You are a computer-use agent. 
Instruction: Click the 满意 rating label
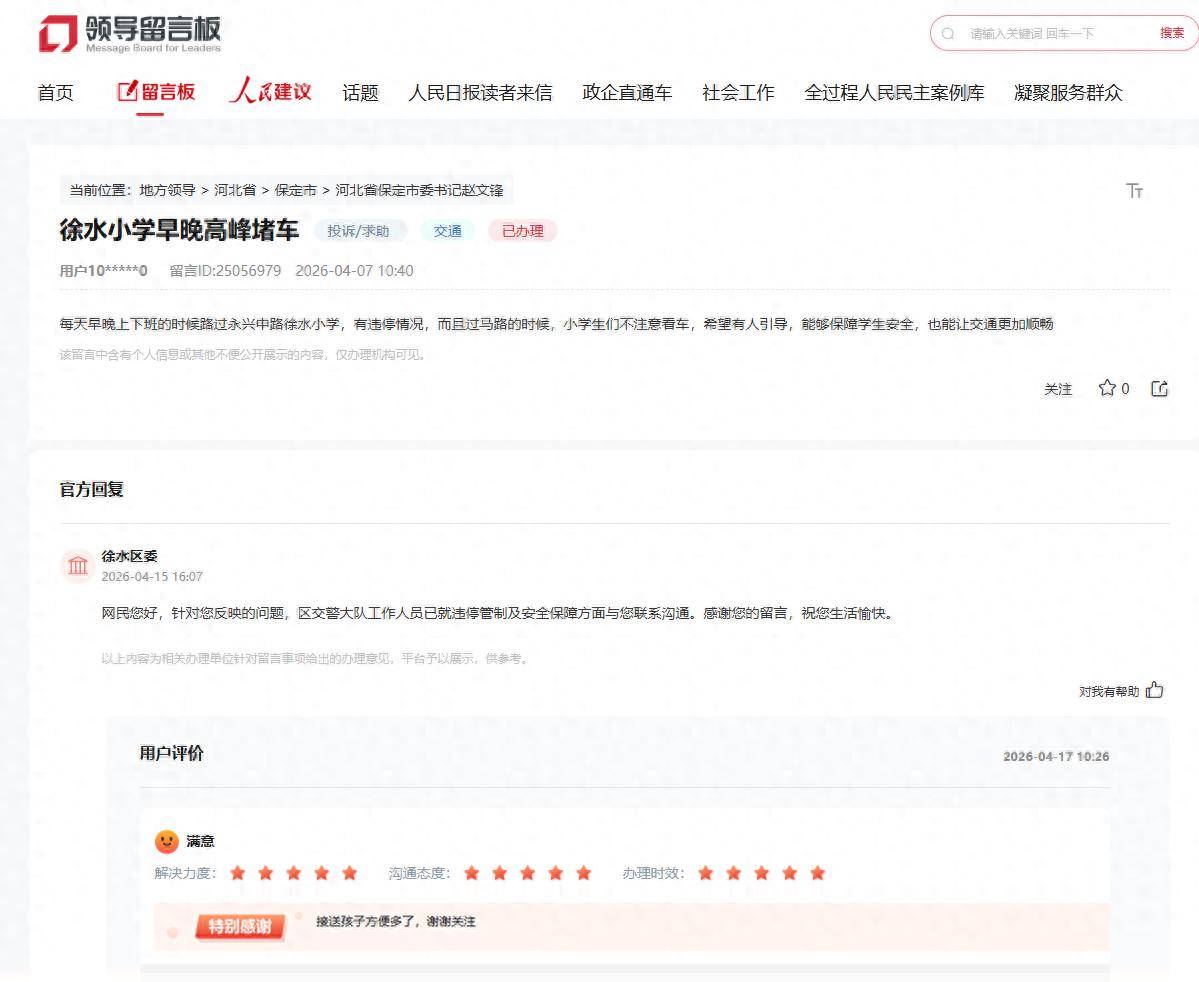click(x=200, y=841)
